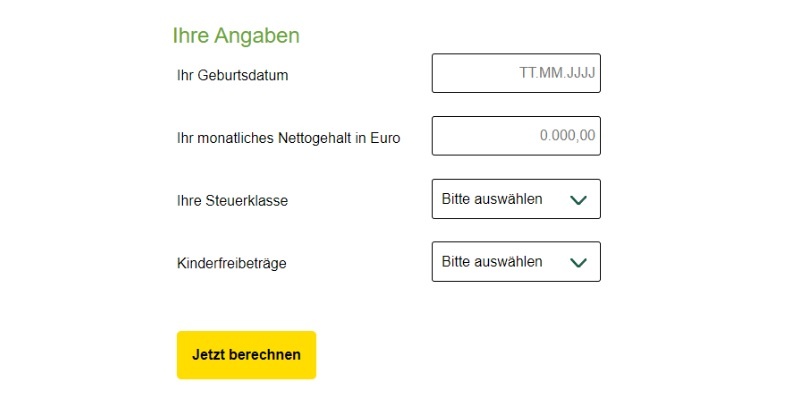Click the 0.000,00 placeholder text
The height and width of the screenshot is (395, 790).
567,136
